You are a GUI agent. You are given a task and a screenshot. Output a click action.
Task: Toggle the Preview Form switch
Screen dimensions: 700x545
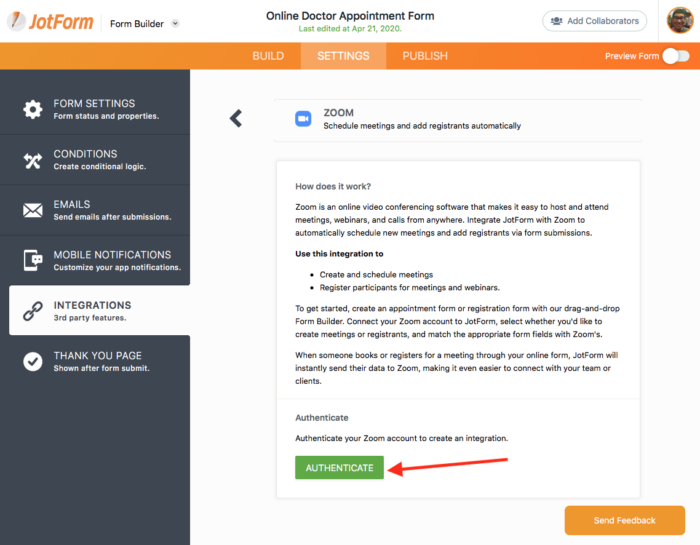click(x=676, y=56)
